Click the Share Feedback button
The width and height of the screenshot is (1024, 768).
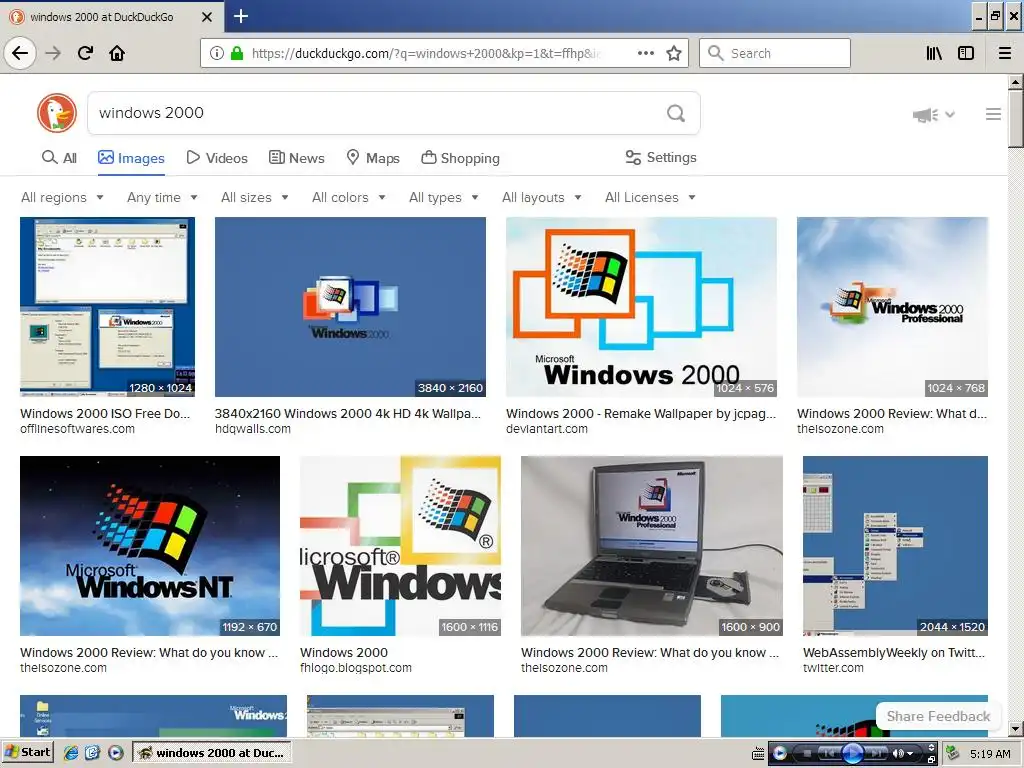[x=938, y=716]
